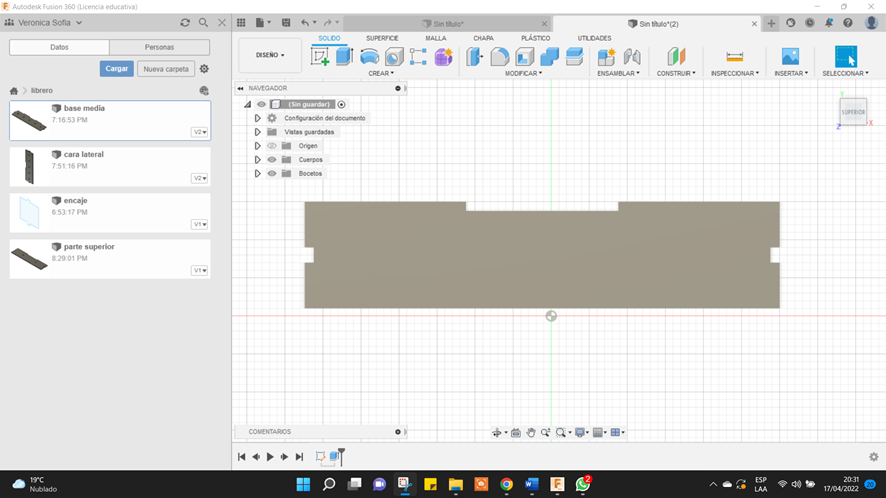This screenshot has height=498, width=886.
Task: Select the Press Pull tool
Action: pos(475,57)
